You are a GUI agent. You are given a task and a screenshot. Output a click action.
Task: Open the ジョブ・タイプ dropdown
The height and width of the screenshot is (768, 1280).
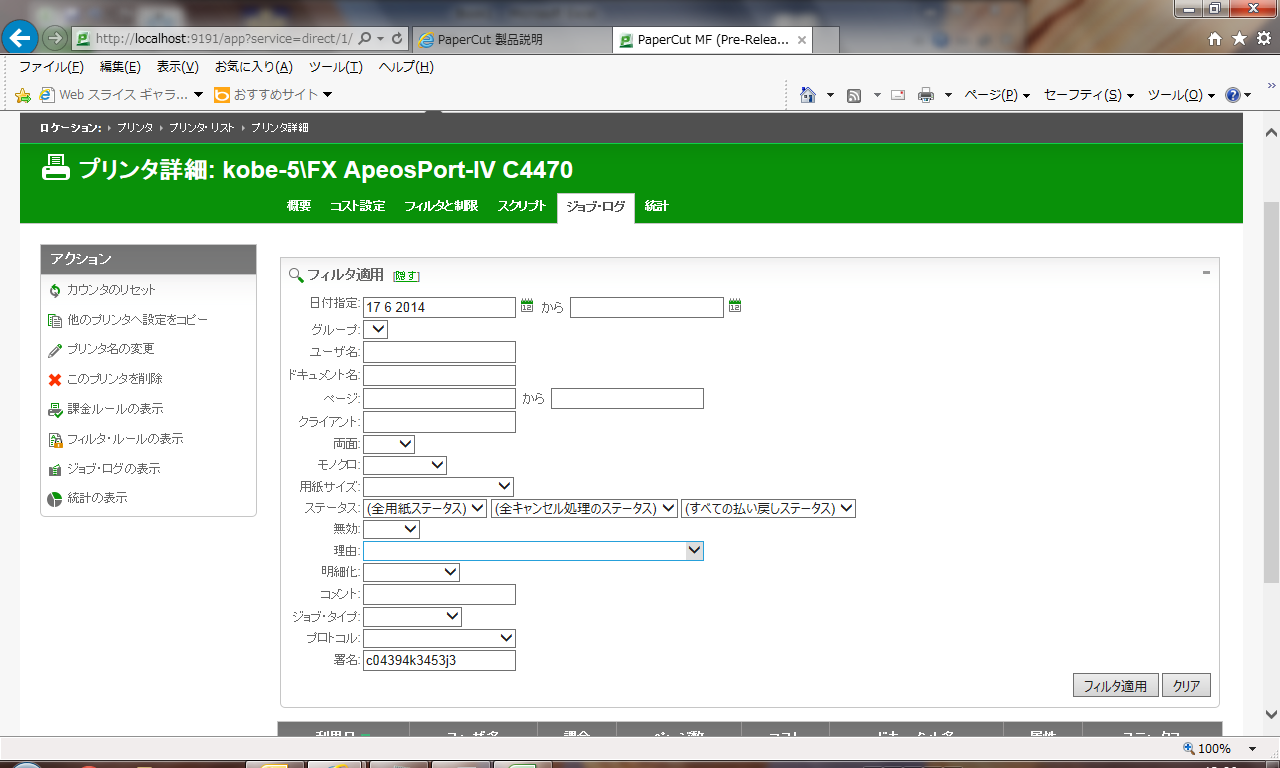pos(412,616)
